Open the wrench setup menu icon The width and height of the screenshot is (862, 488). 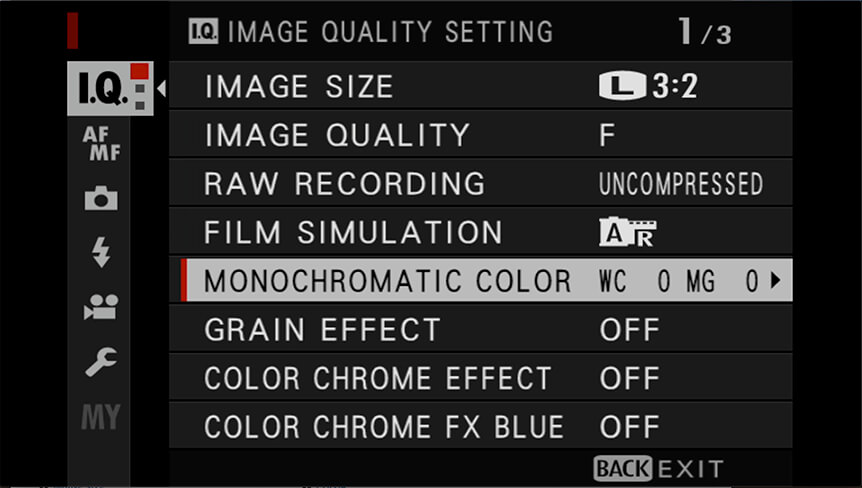101,362
